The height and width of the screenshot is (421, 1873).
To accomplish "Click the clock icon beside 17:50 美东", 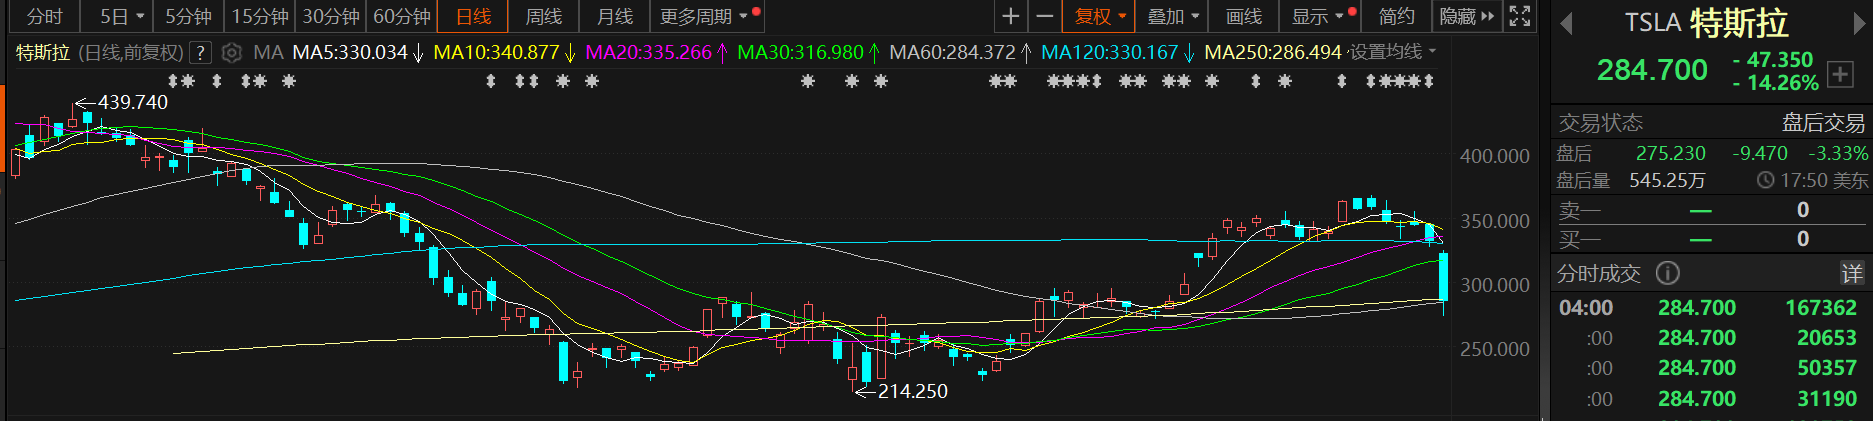I will click(x=1766, y=180).
